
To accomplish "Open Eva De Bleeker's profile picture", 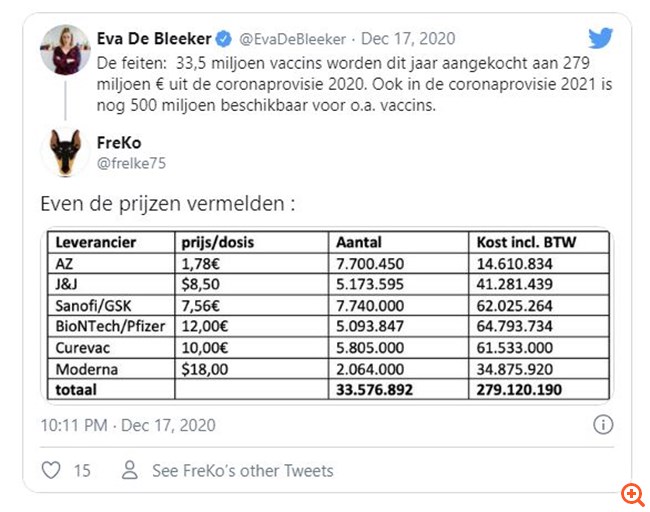I will click(65, 50).
